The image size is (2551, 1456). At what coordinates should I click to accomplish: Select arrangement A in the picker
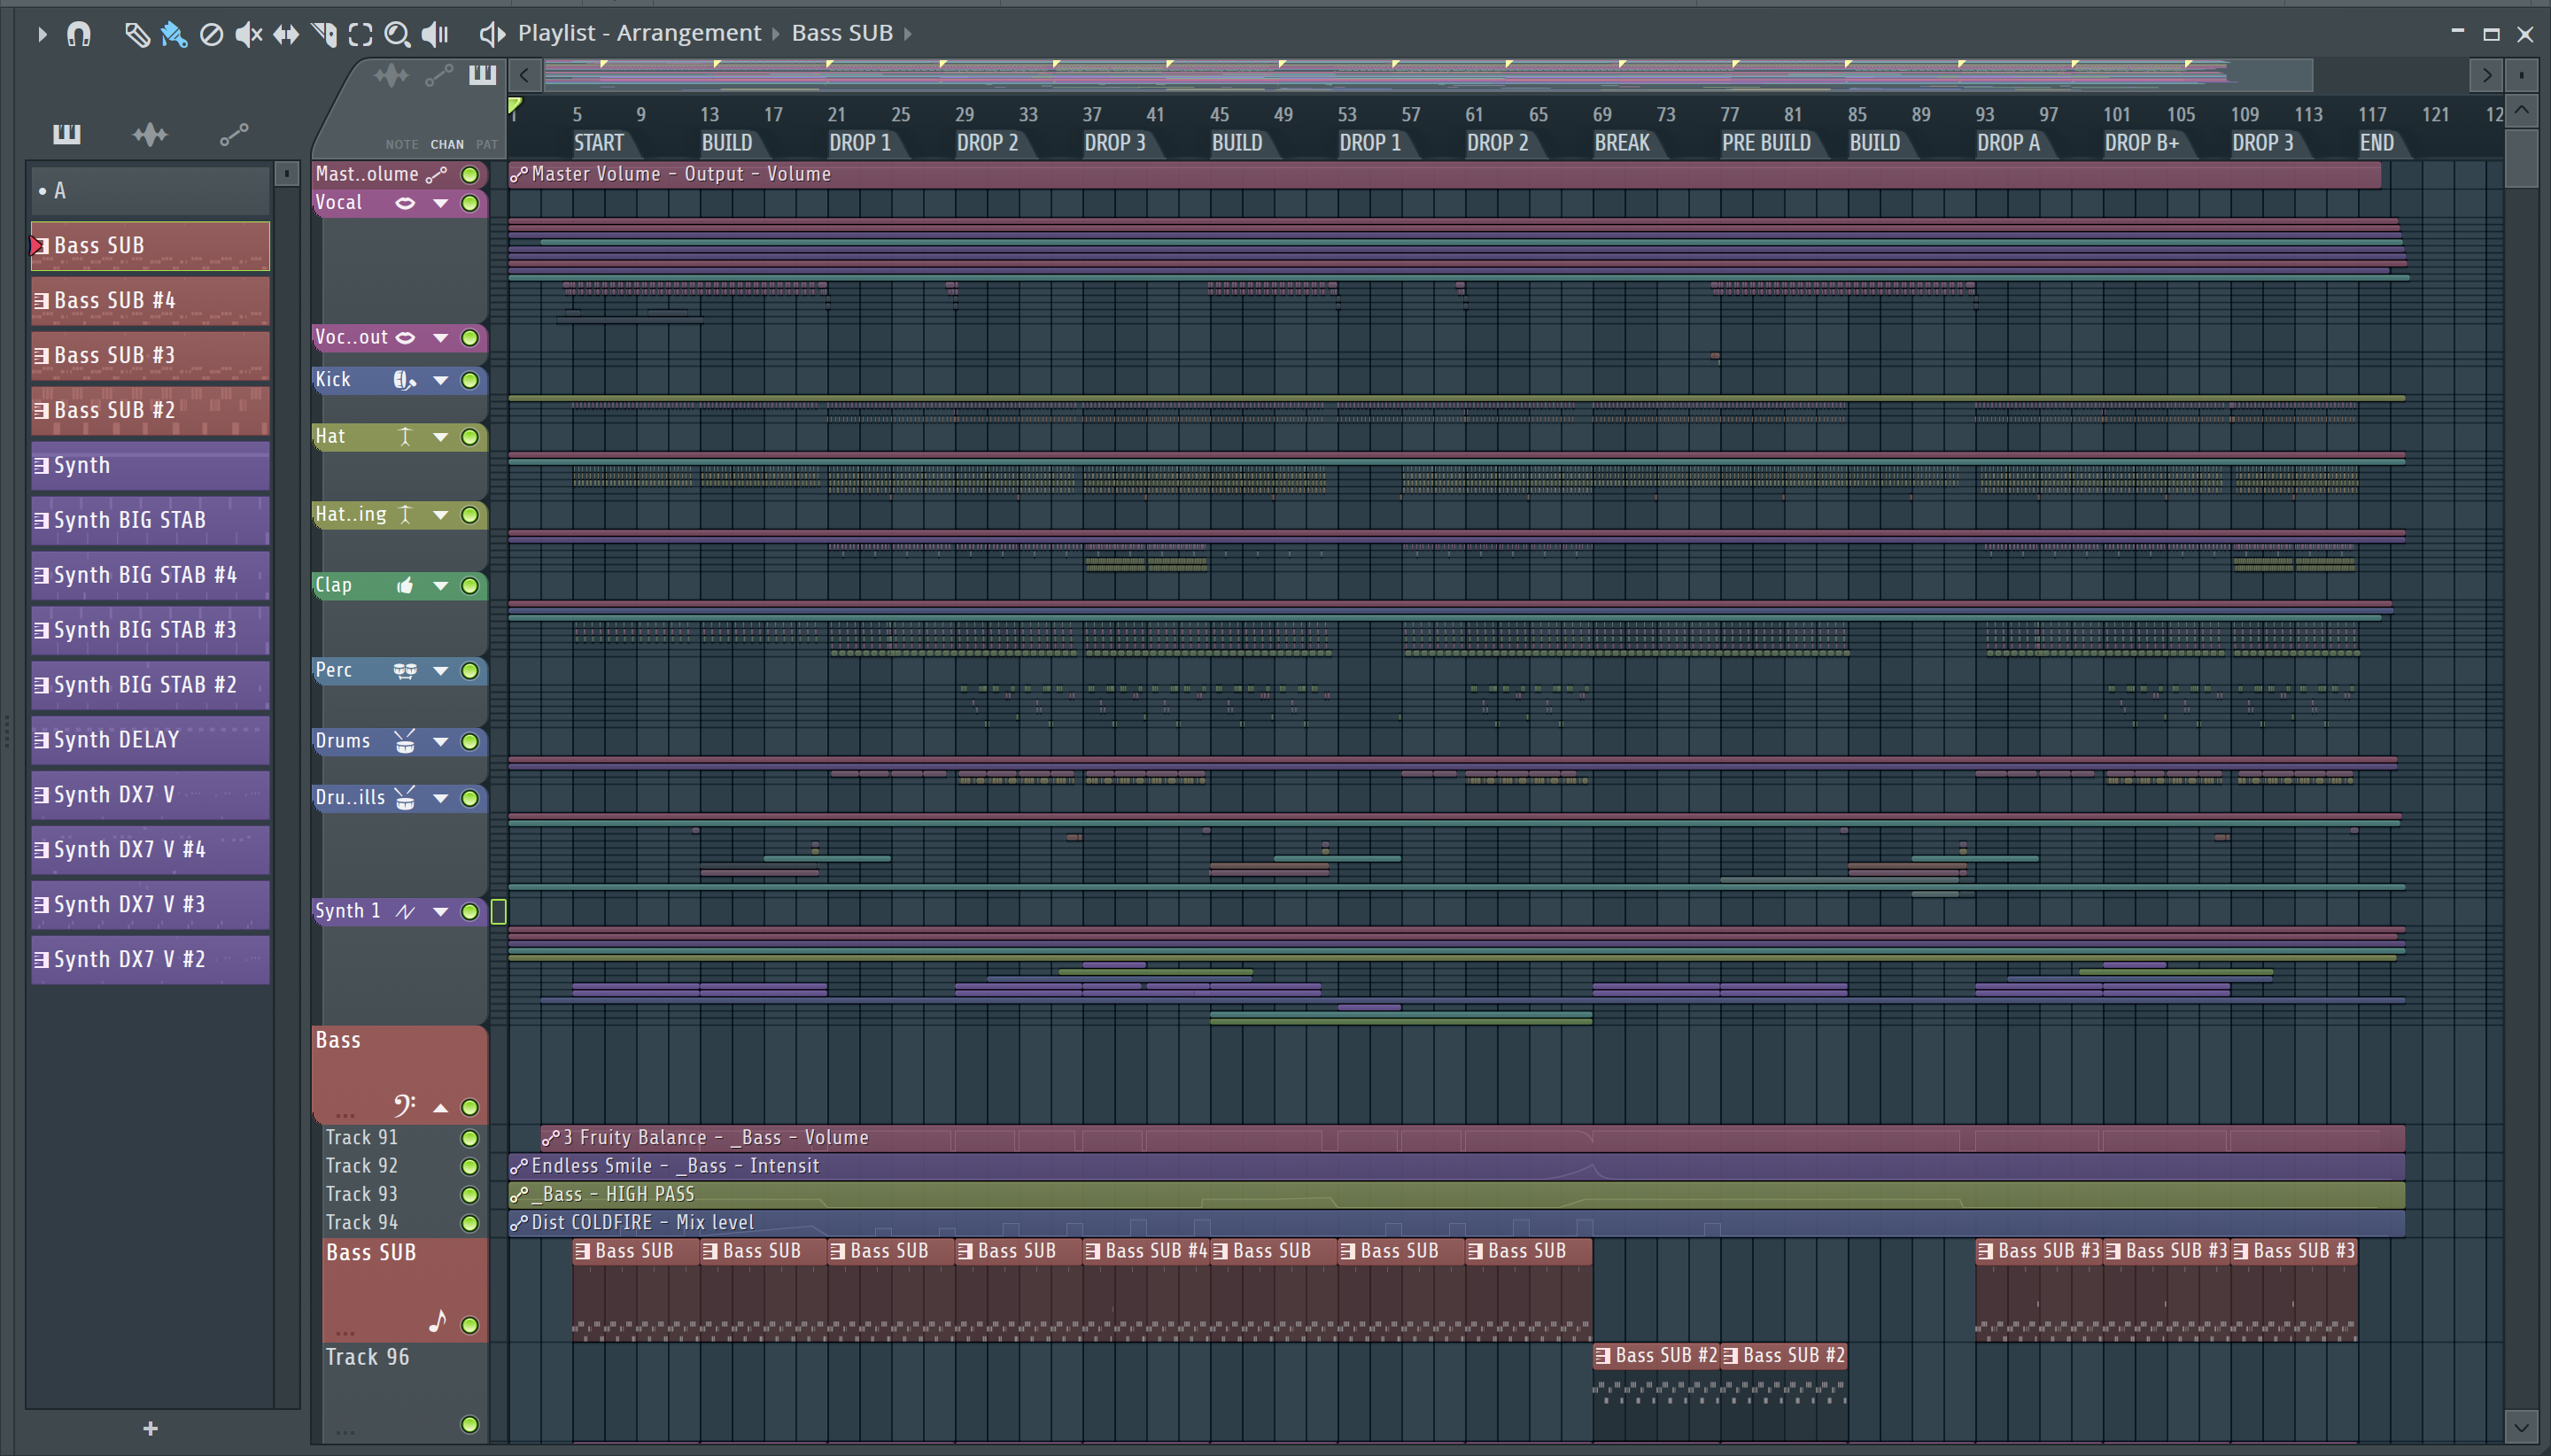[150, 190]
